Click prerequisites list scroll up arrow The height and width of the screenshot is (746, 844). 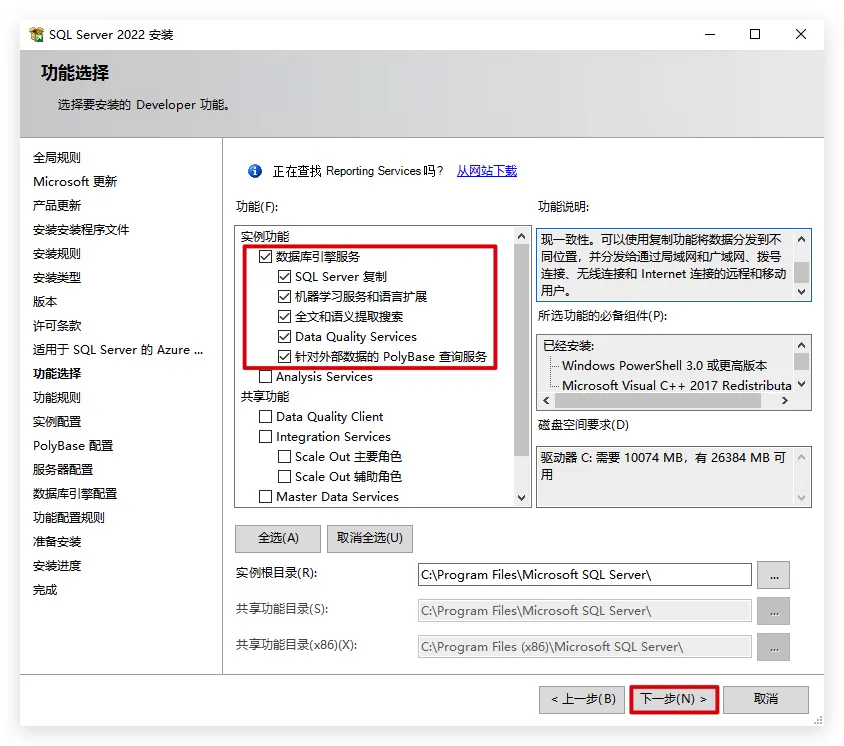801,345
